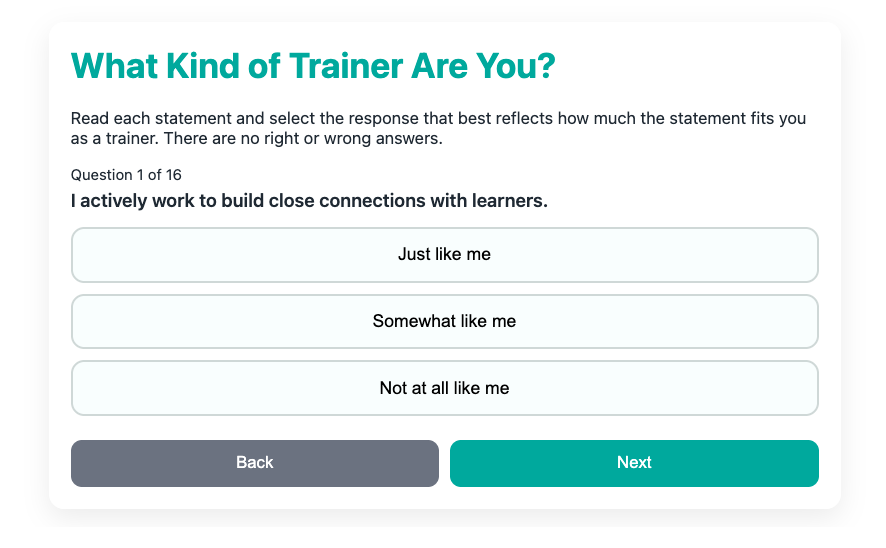Mark the middle response option
This screenshot has width=886, height=548.
(x=444, y=321)
